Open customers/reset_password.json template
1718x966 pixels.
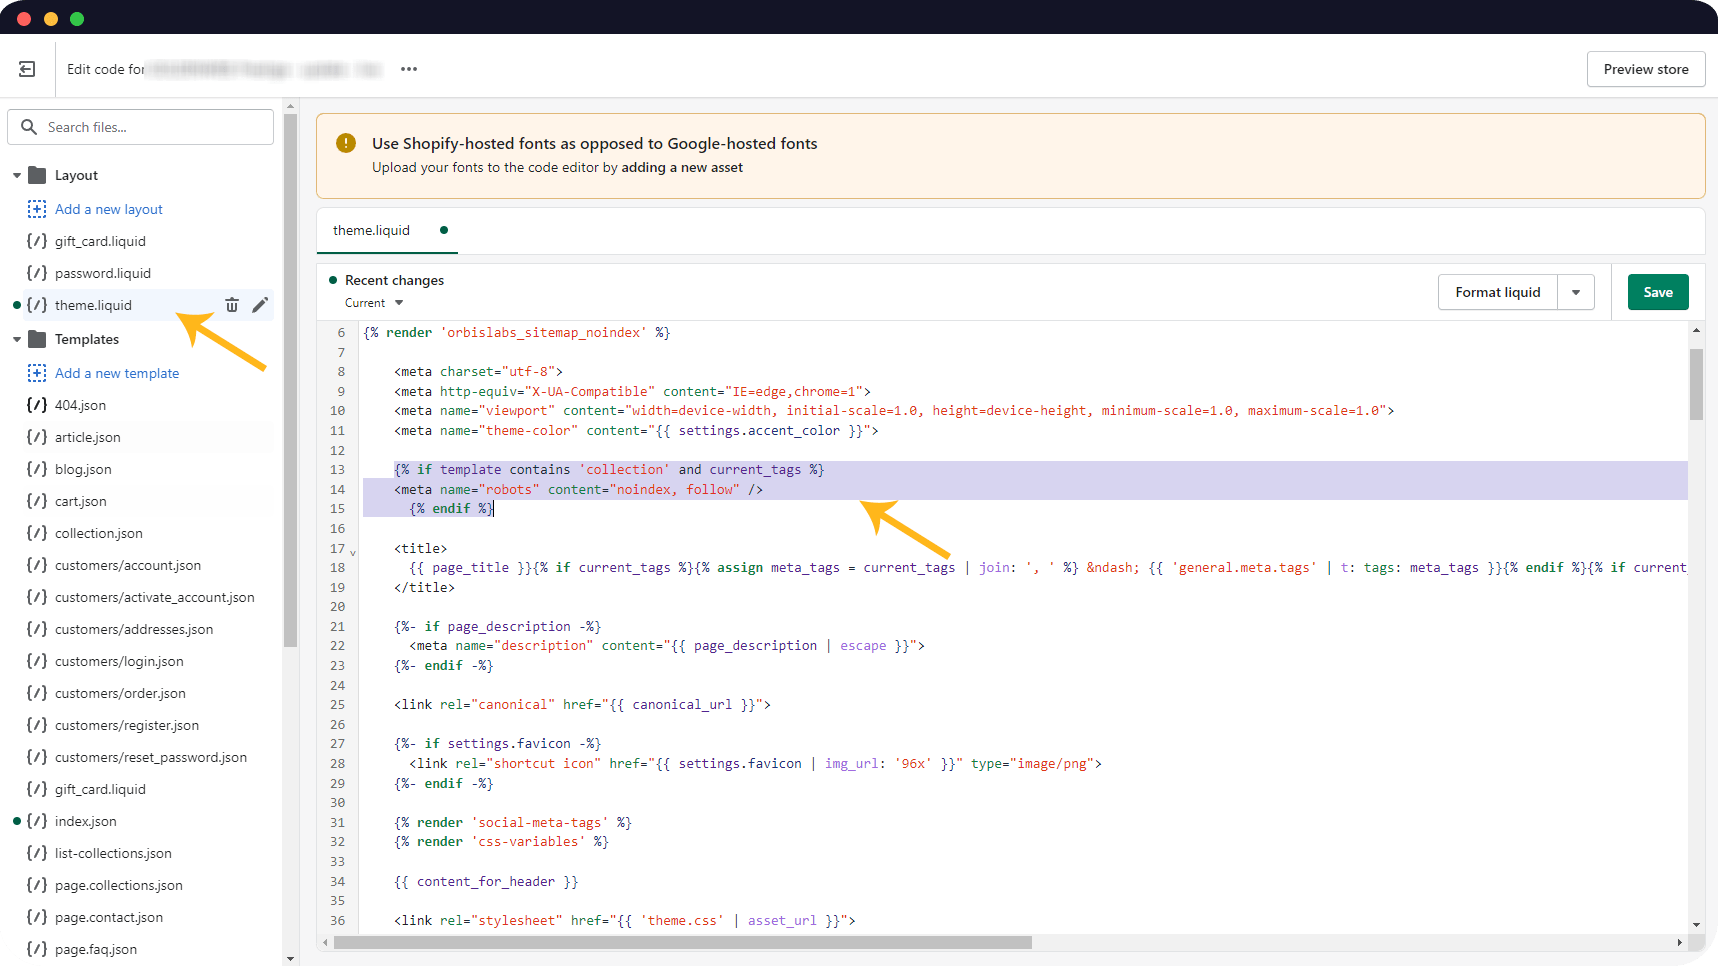[151, 757]
